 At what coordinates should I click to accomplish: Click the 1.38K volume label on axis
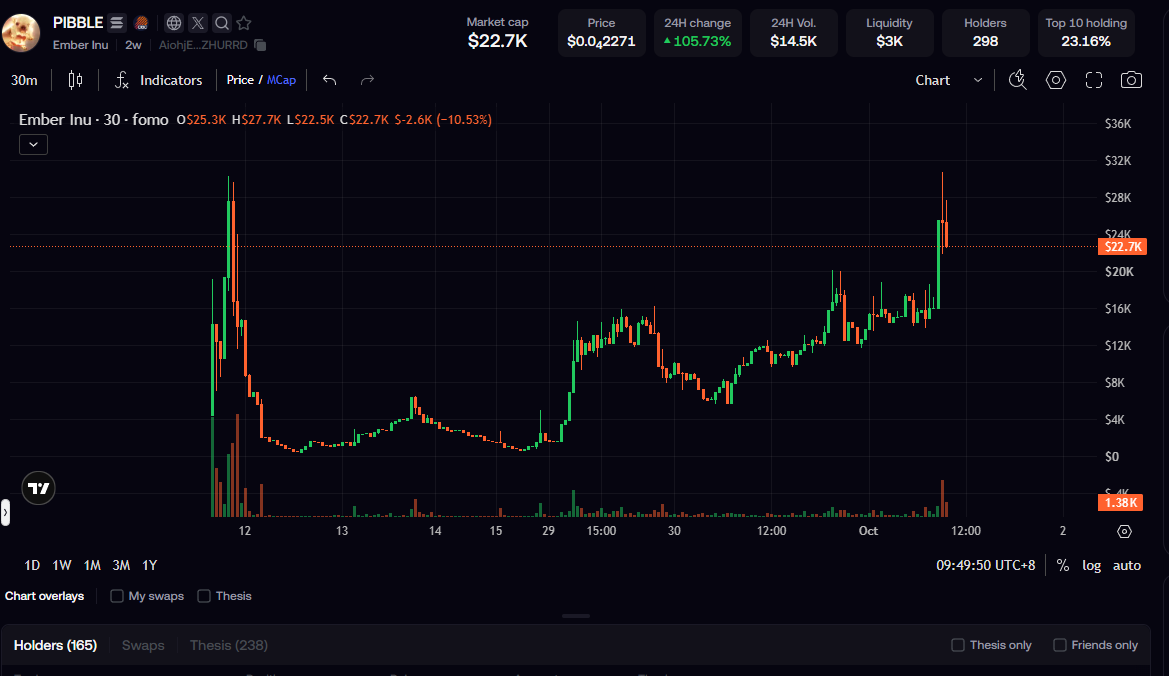point(1121,503)
